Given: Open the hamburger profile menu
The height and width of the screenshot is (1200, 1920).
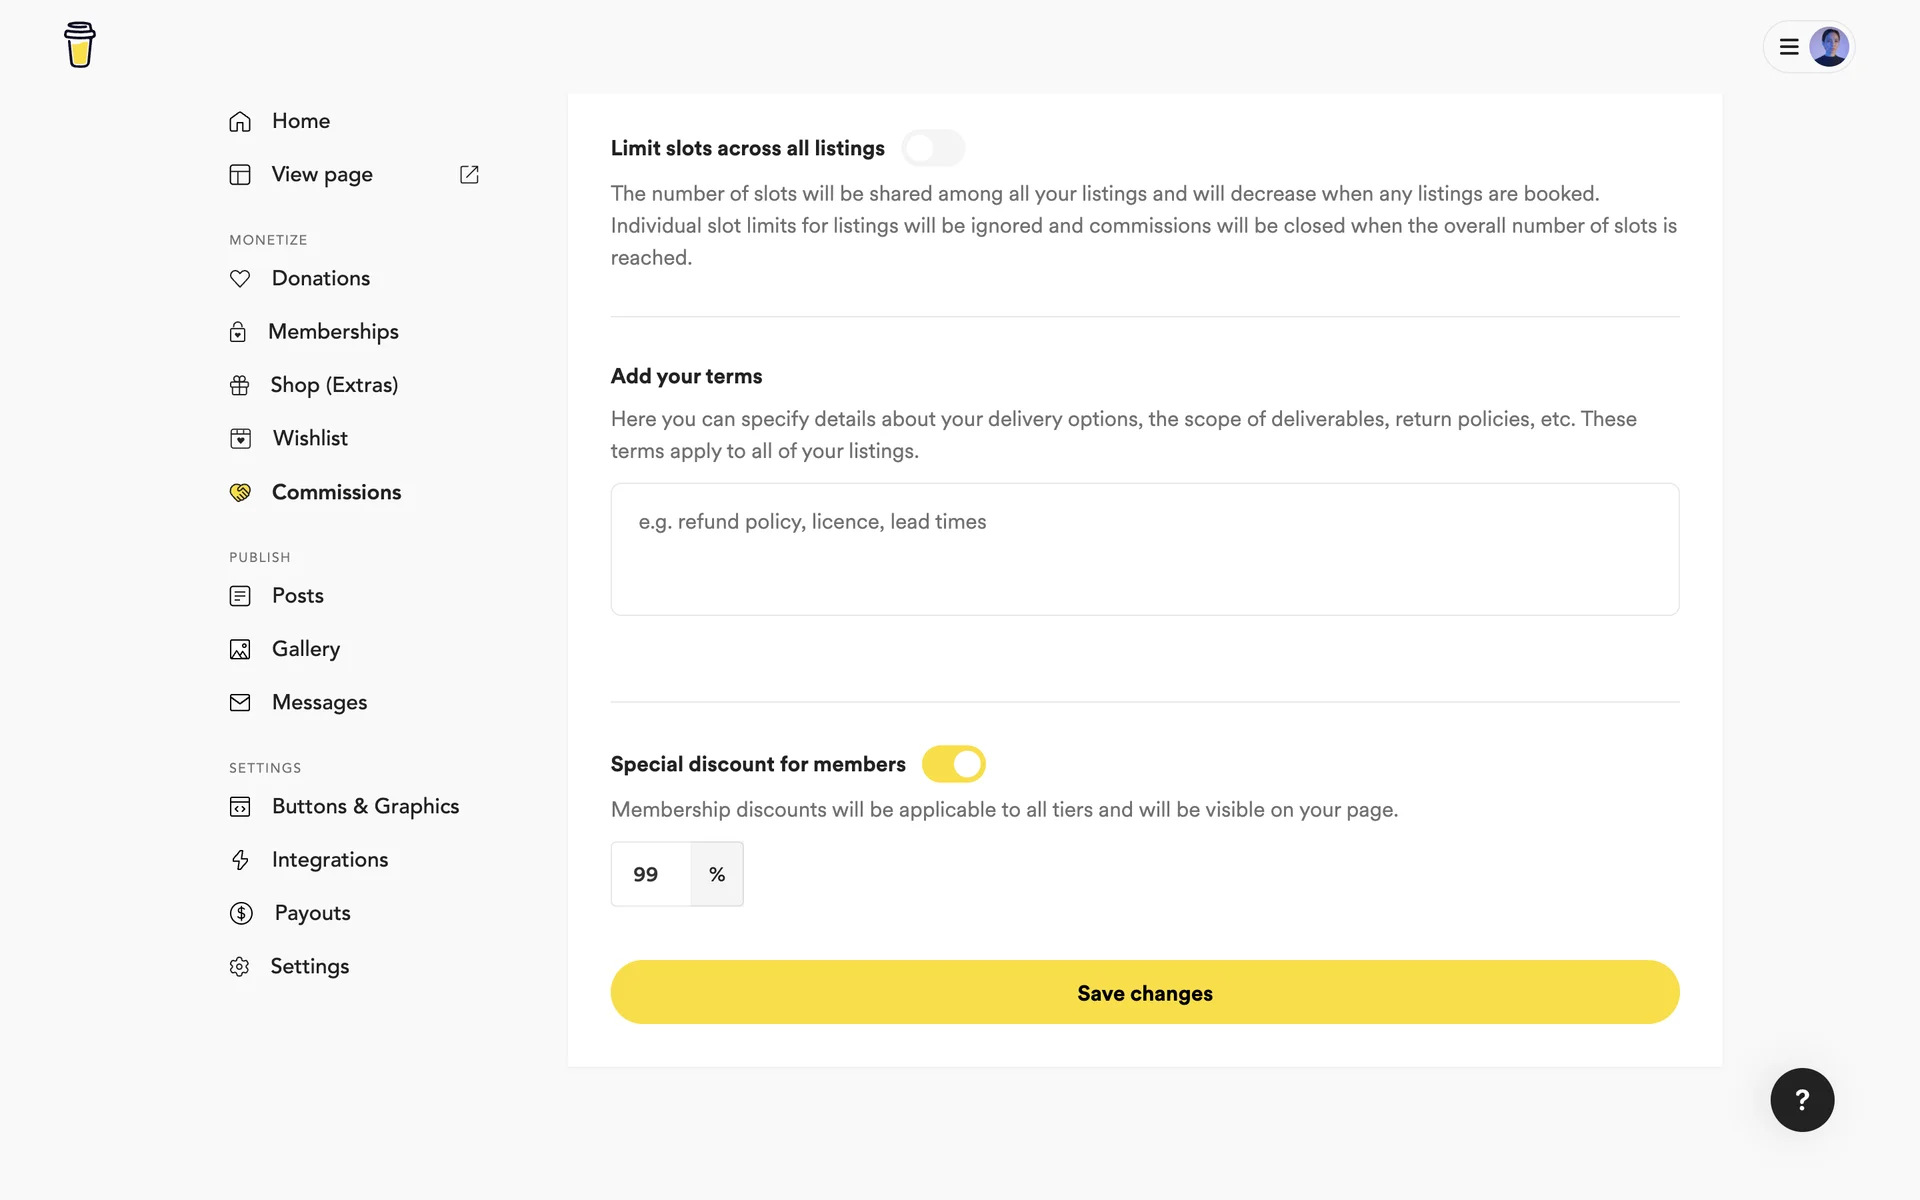Looking at the screenshot, I should (x=1789, y=47).
